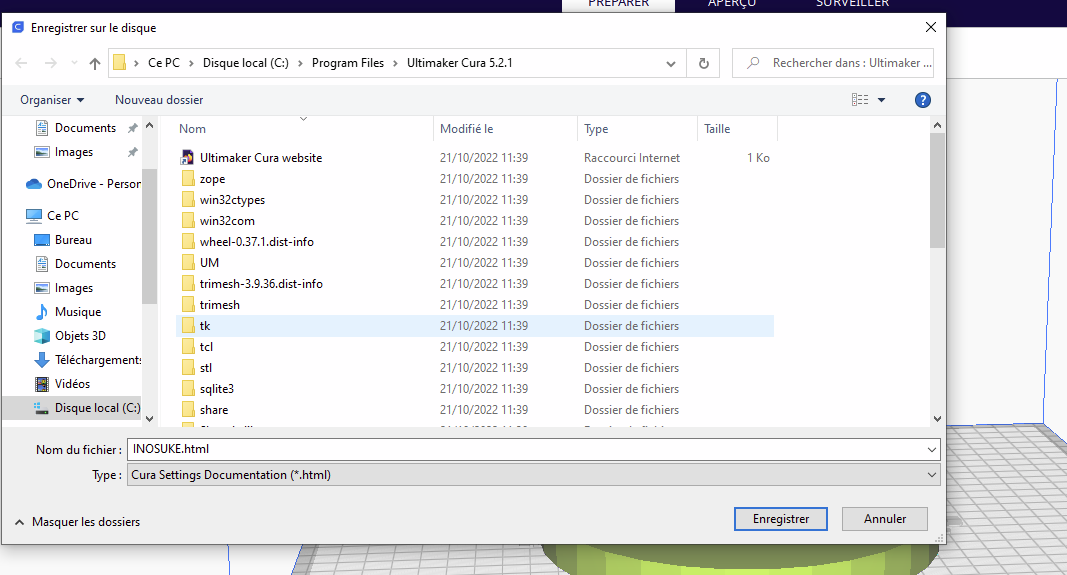Open pinned Documents in quick access
The height and width of the screenshot is (575, 1067).
point(85,128)
